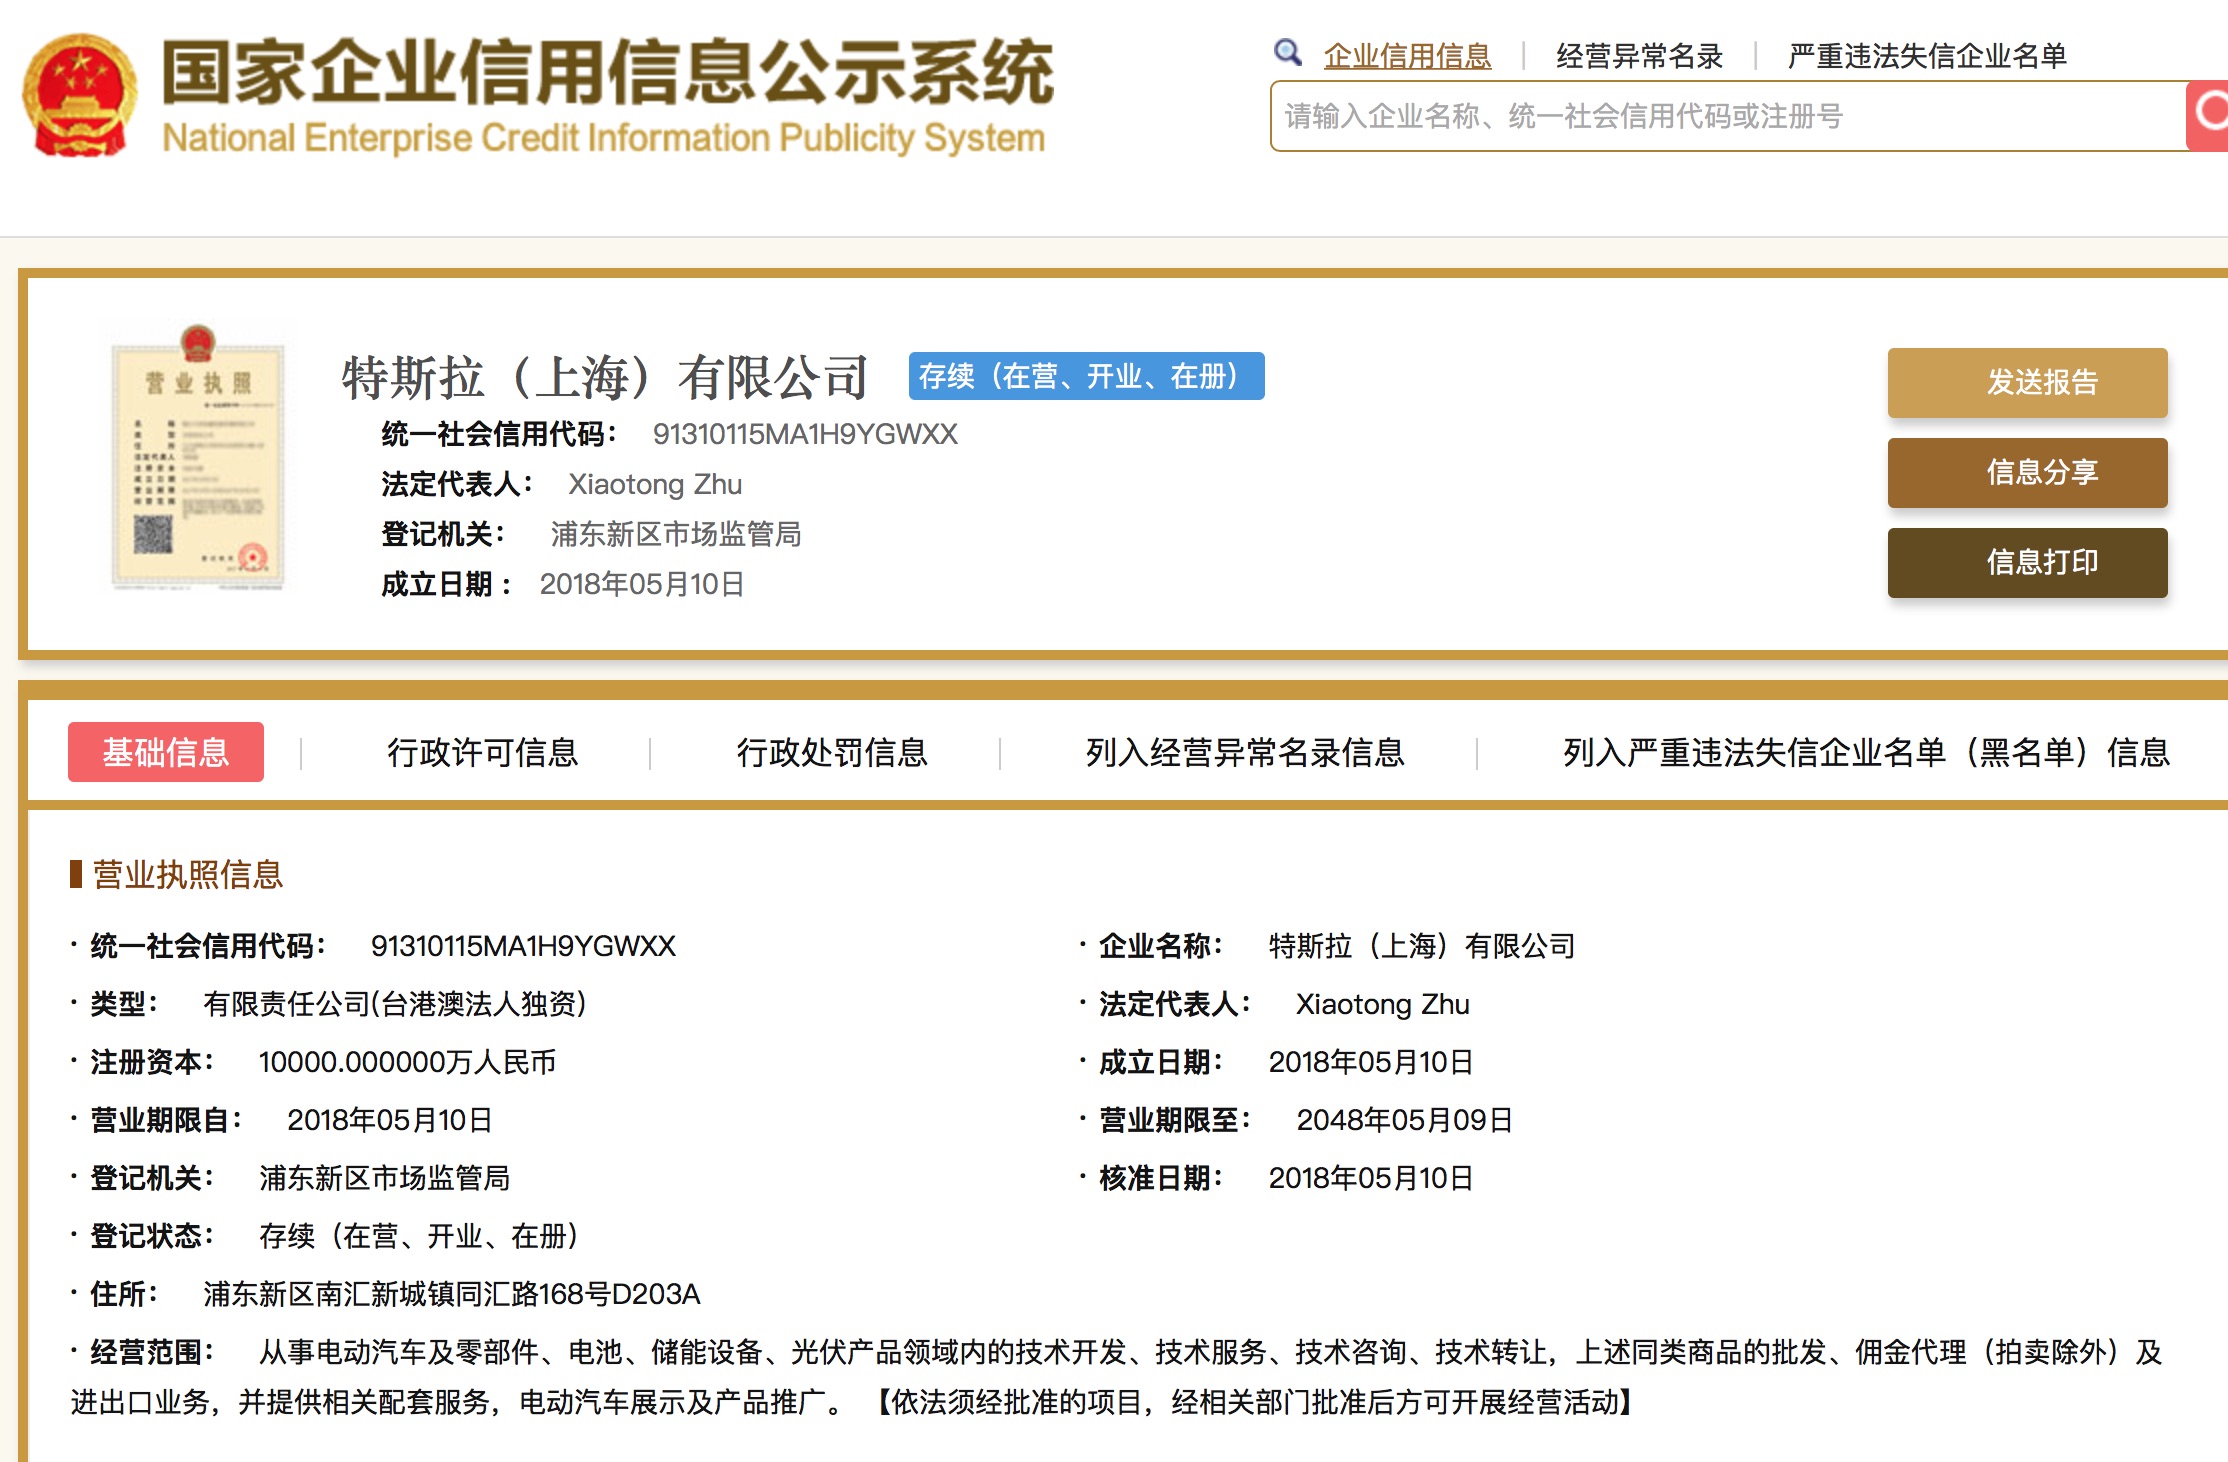This screenshot has width=2228, height=1462.
Task: Open the 经营异常名录 navigation menu item
Action: coord(1638,56)
